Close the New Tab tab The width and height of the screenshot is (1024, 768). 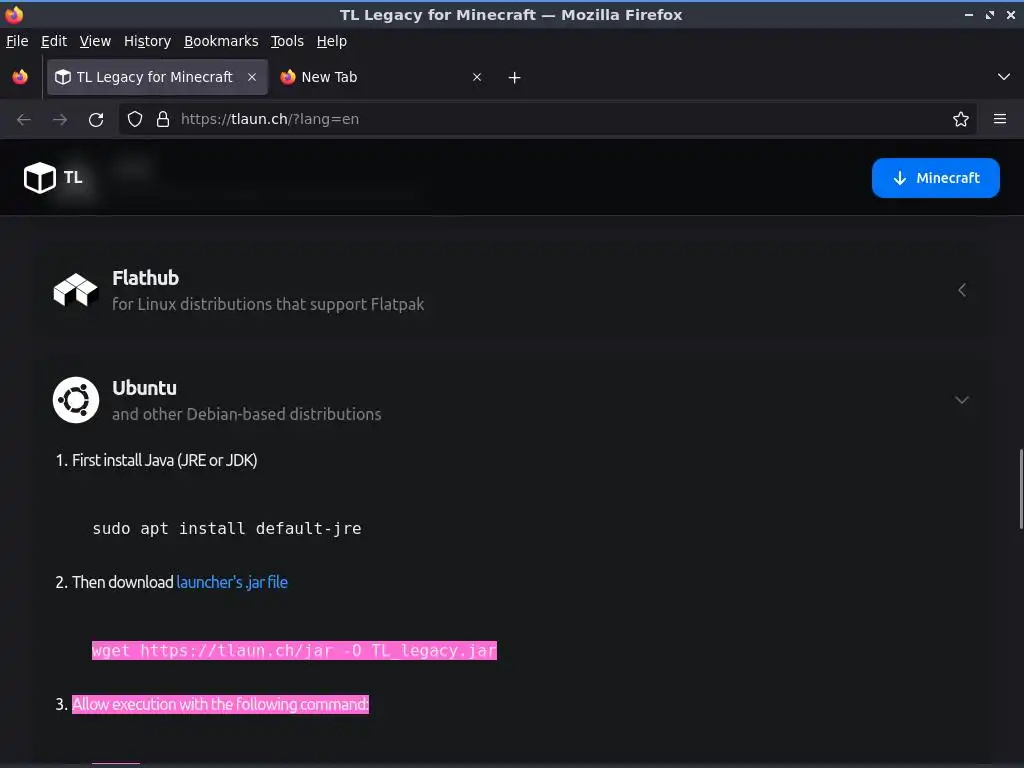(x=477, y=77)
